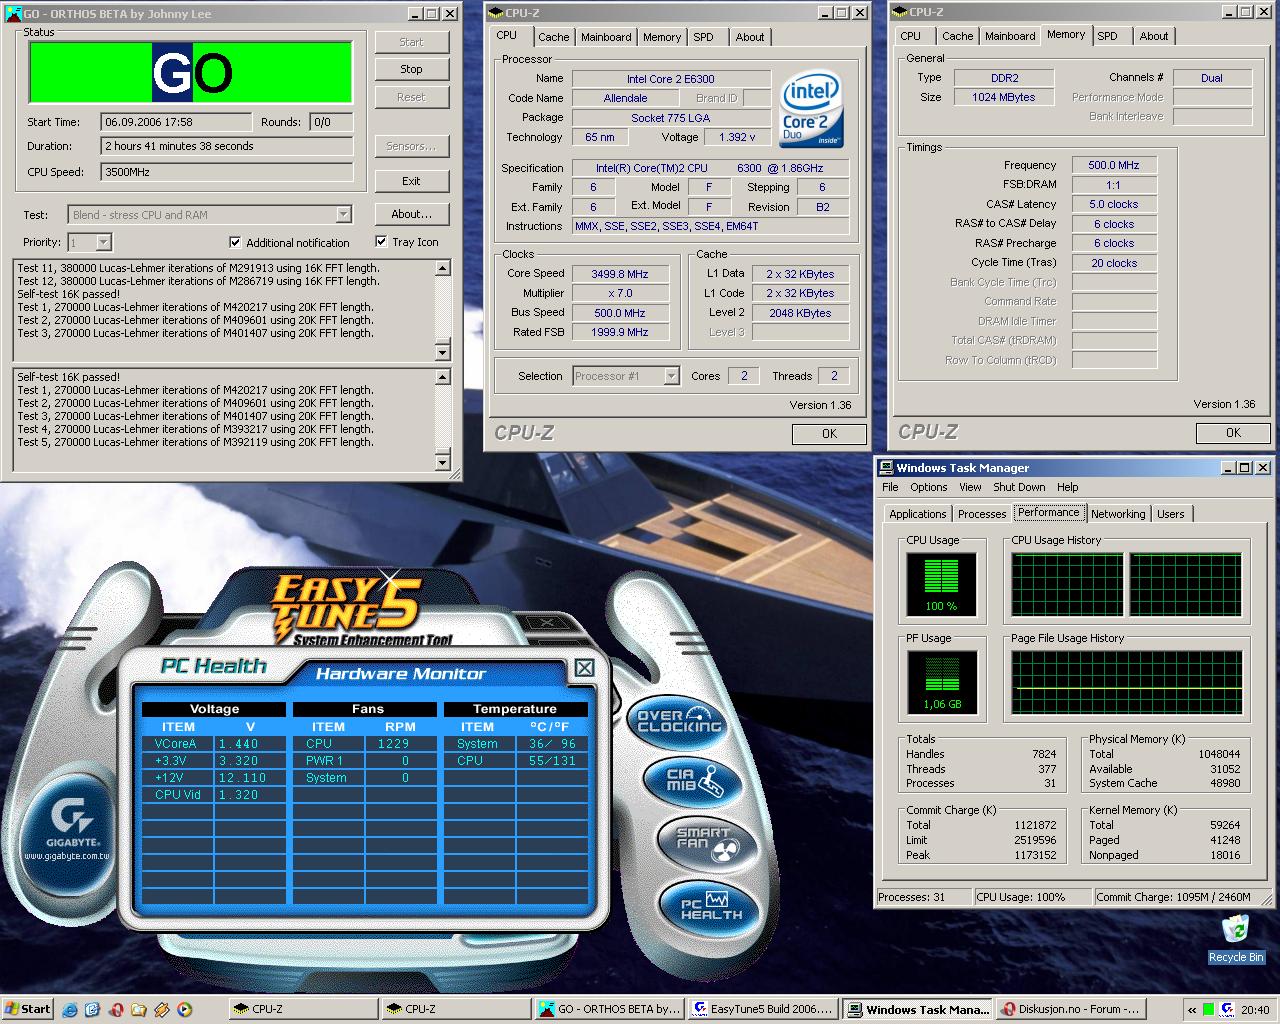Image resolution: width=1280 pixels, height=1024 pixels.
Task: Open the View menu in Task Manager
Action: (x=970, y=487)
